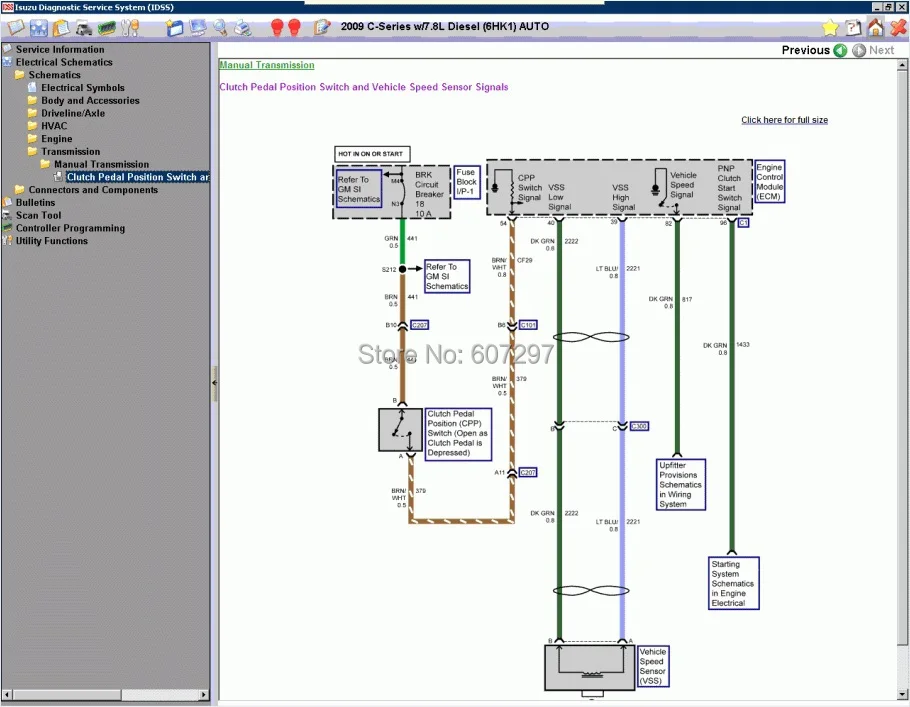The image size is (910, 707).
Task: Click the content vertical scrollbar up arrow
Action: point(902,65)
